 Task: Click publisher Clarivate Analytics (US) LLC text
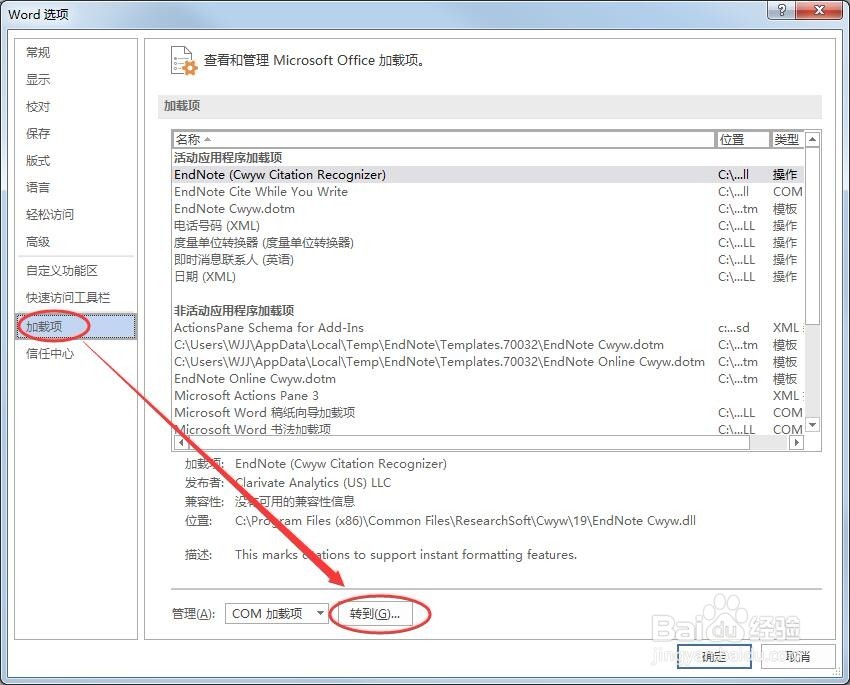(x=313, y=483)
